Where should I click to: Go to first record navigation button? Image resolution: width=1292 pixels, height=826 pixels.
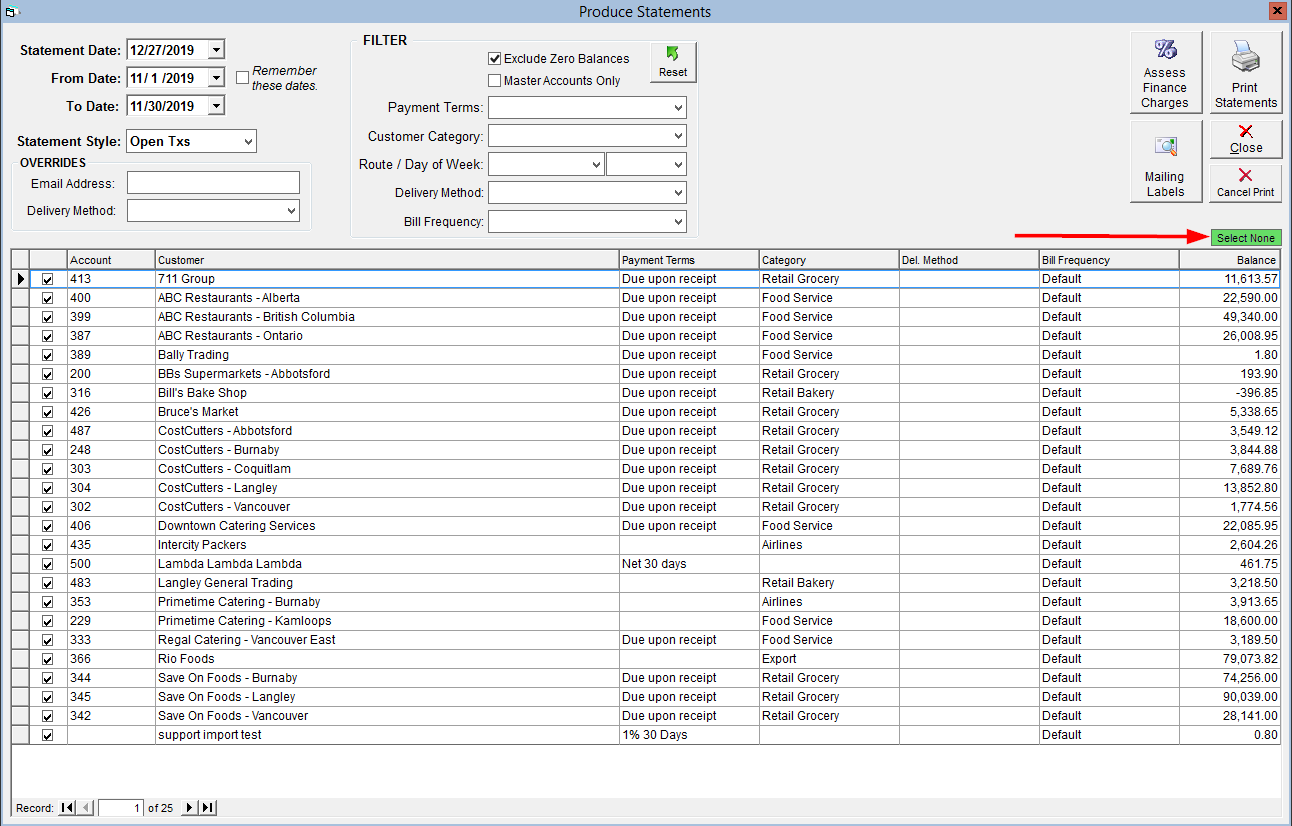[67, 808]
